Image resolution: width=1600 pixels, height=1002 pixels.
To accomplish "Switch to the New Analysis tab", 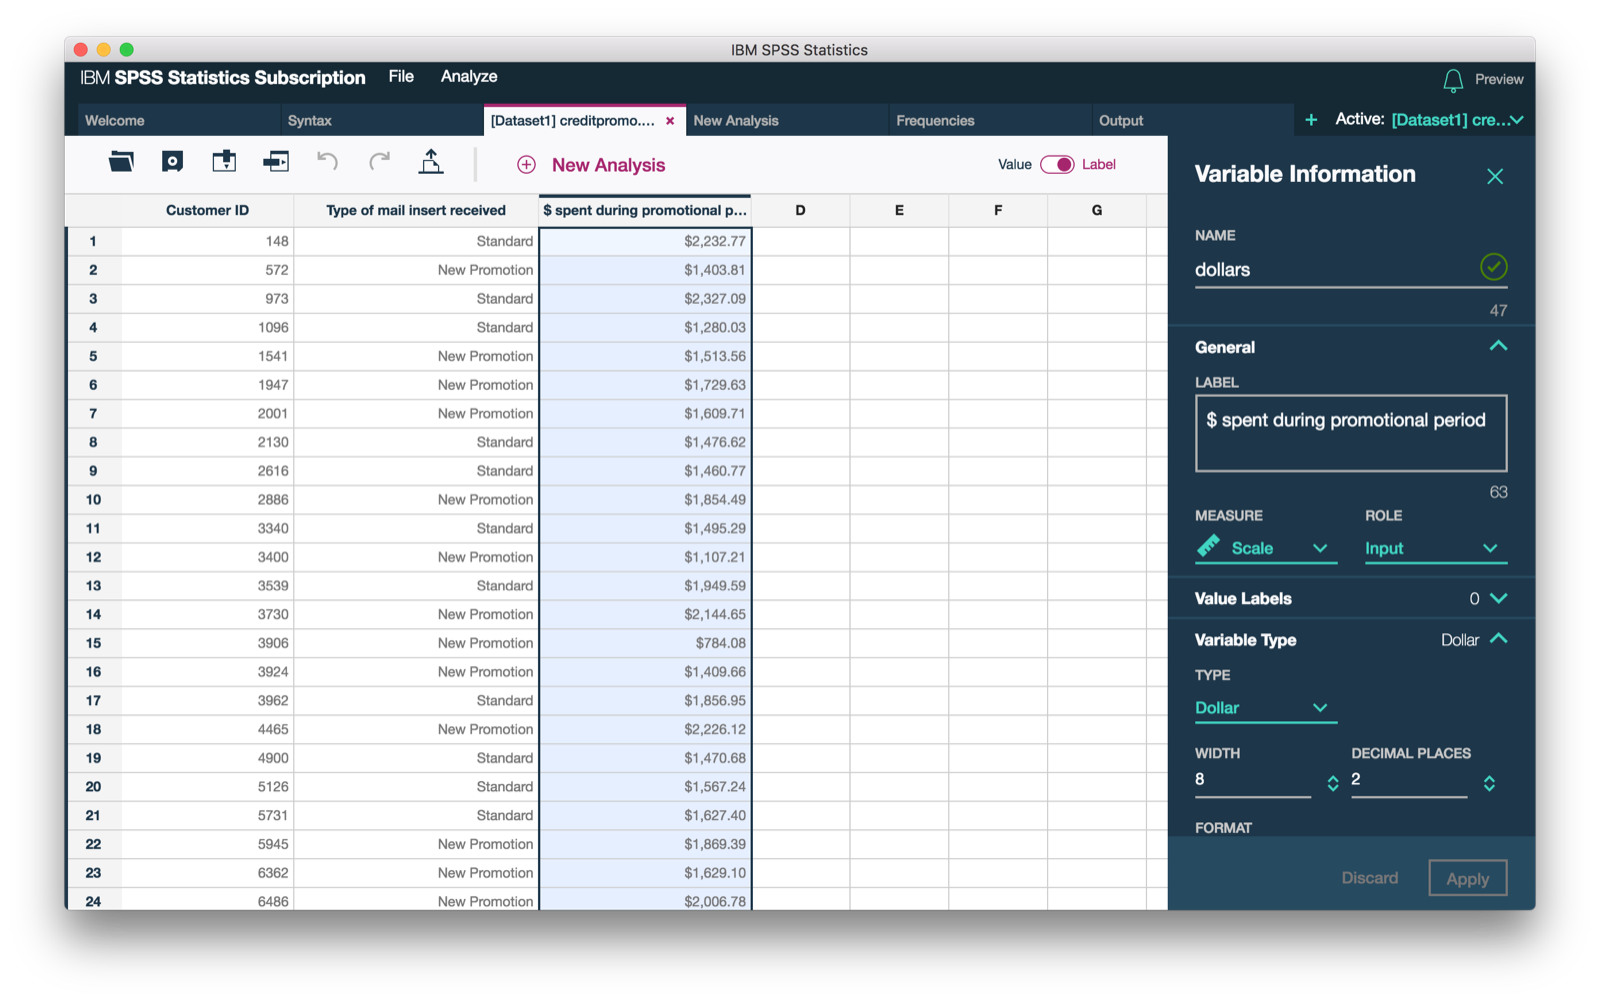I will click(787, 120).
